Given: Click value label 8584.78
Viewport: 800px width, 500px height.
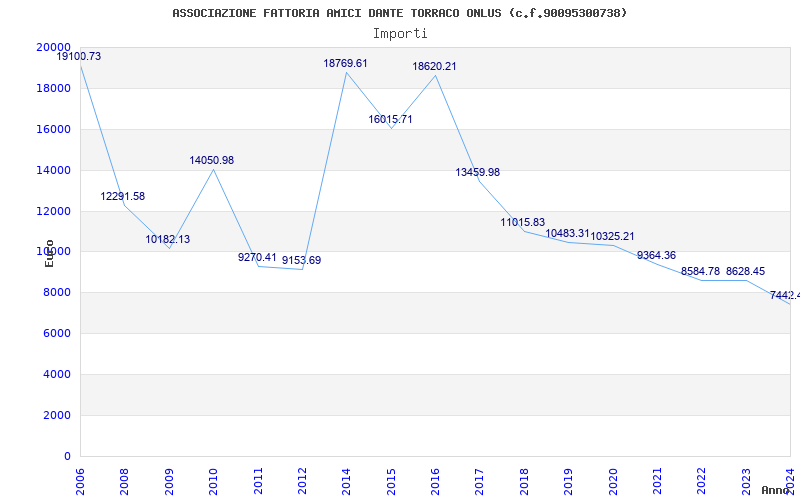Looking at the screenshot, I should (x=700, y=271).
